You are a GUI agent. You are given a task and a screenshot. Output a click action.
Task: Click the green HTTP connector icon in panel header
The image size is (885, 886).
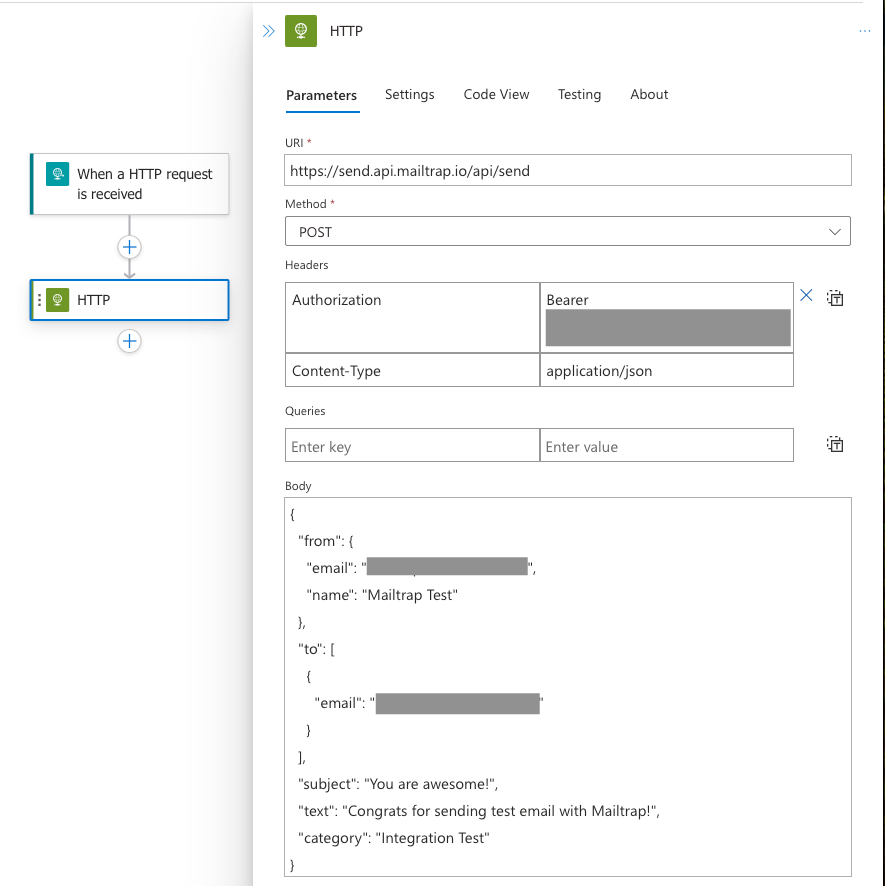point(301,31)
